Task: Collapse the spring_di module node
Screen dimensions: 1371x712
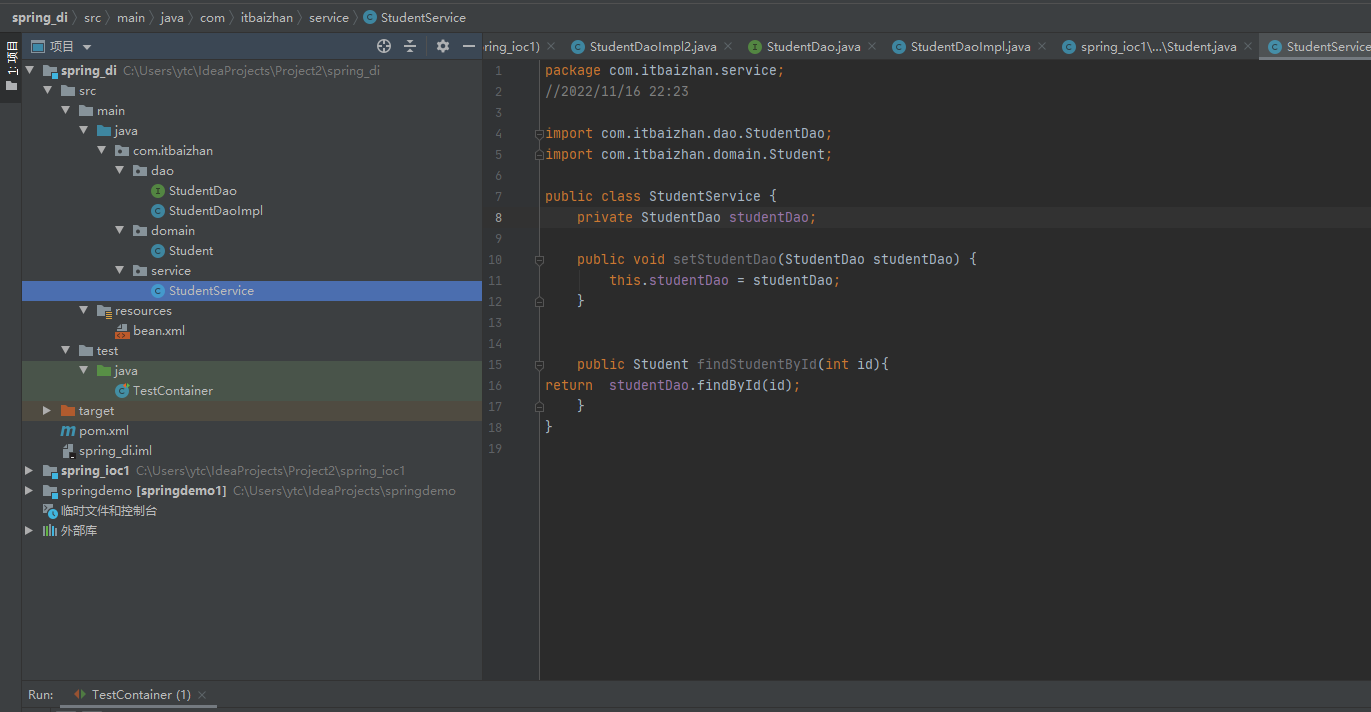Action: pos(30,70)
